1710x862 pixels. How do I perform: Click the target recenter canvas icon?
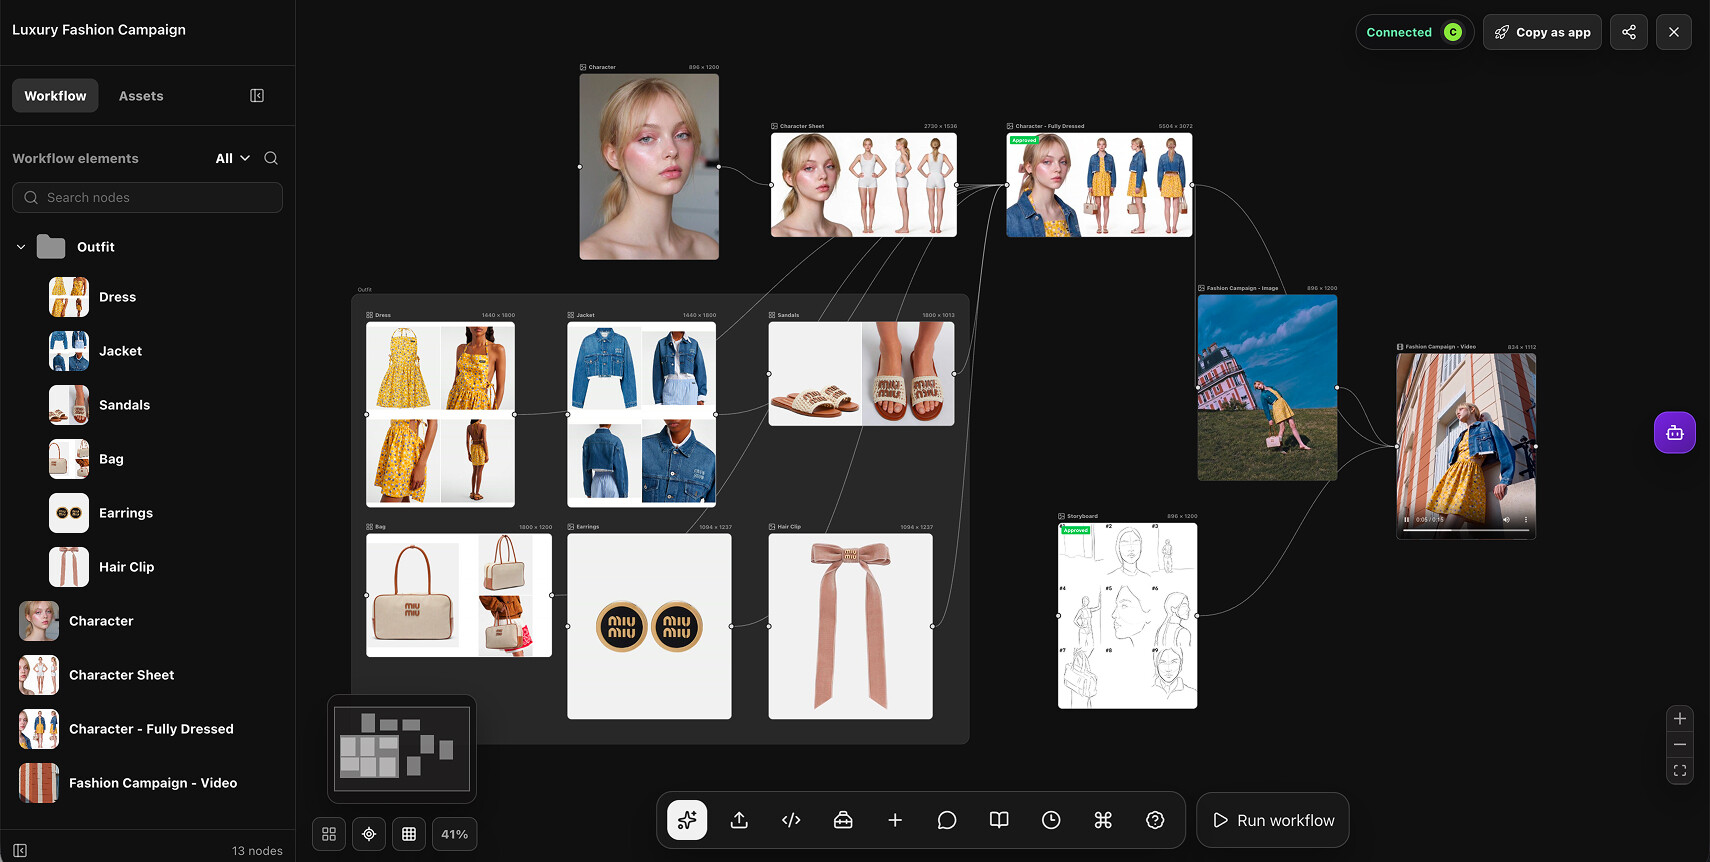point(369,834)
